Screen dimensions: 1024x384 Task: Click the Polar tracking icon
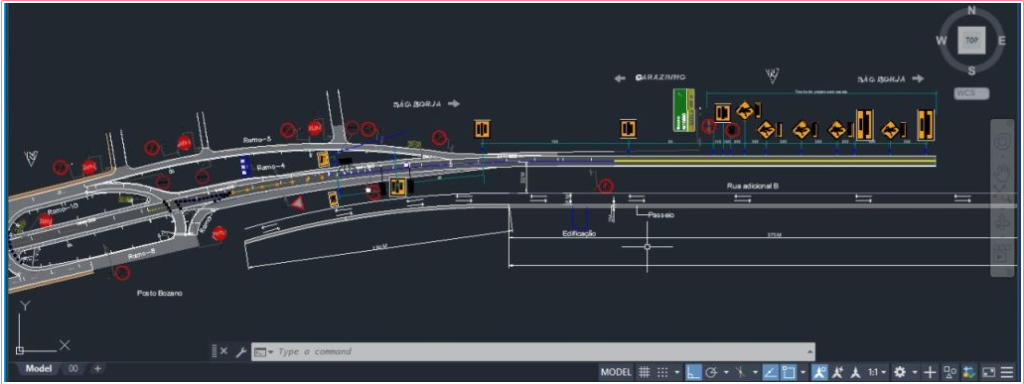pos(712,372)
